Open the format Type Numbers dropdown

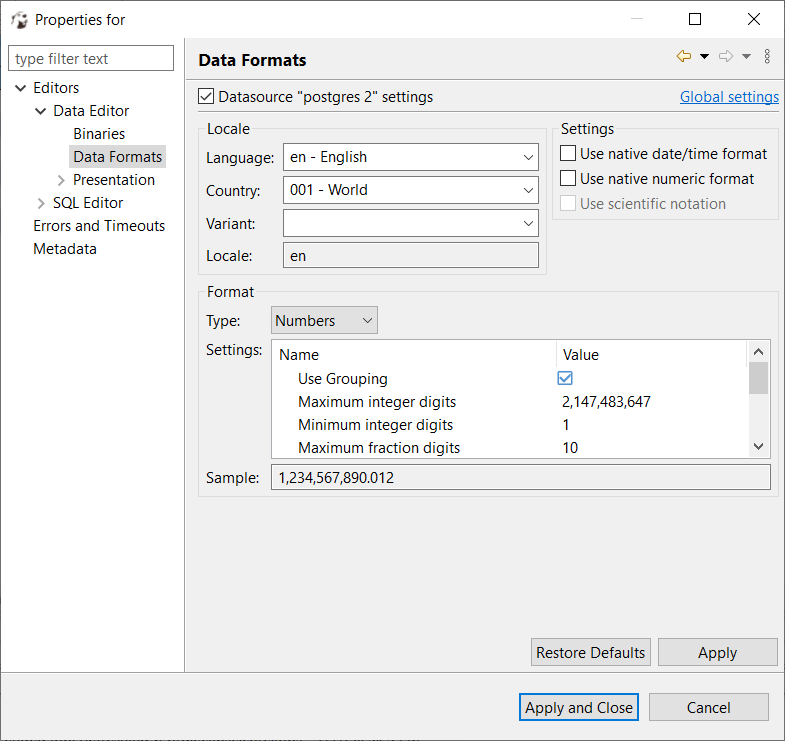click(x=324, y=320)
